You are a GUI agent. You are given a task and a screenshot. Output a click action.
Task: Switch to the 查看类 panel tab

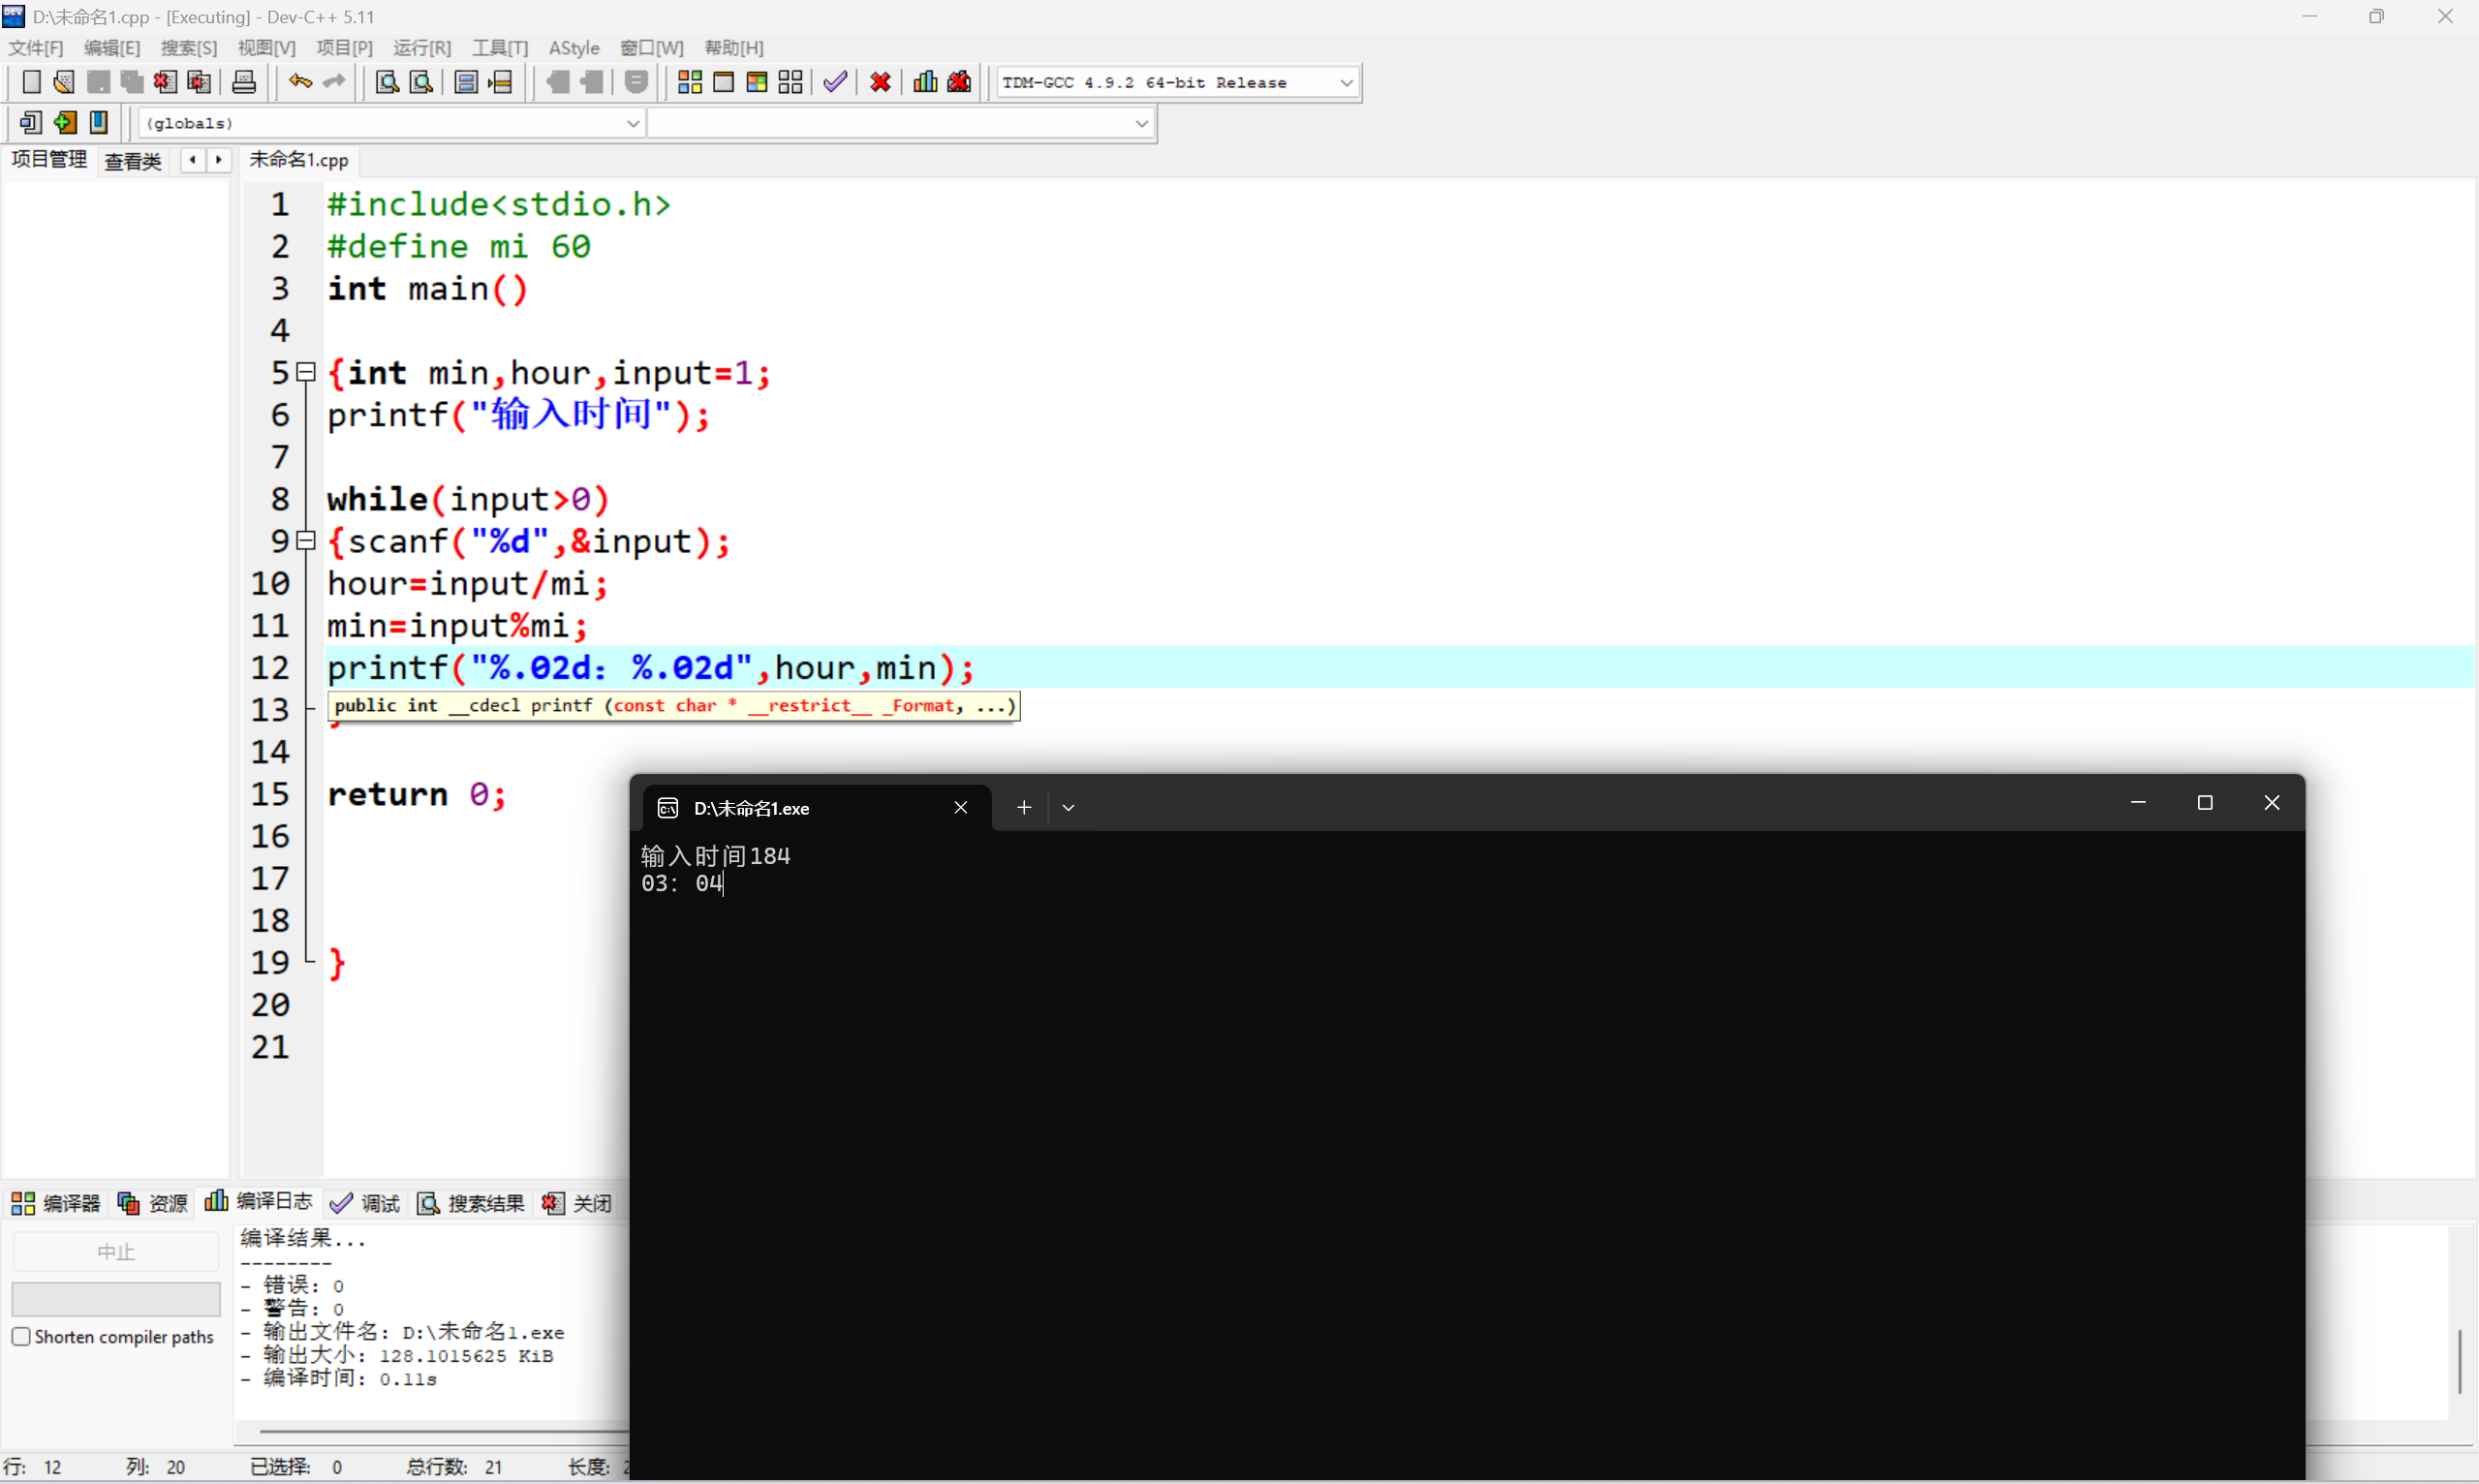pyautogui.click(x=133, y=161)
